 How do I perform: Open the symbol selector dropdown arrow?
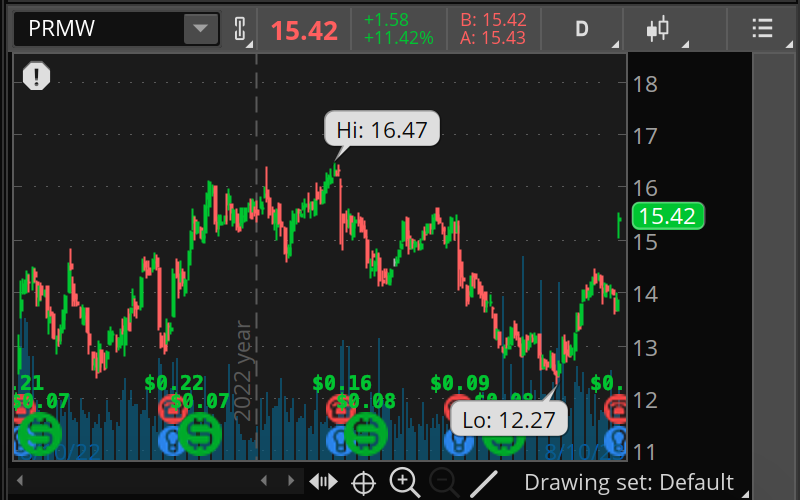pos(201,29)
